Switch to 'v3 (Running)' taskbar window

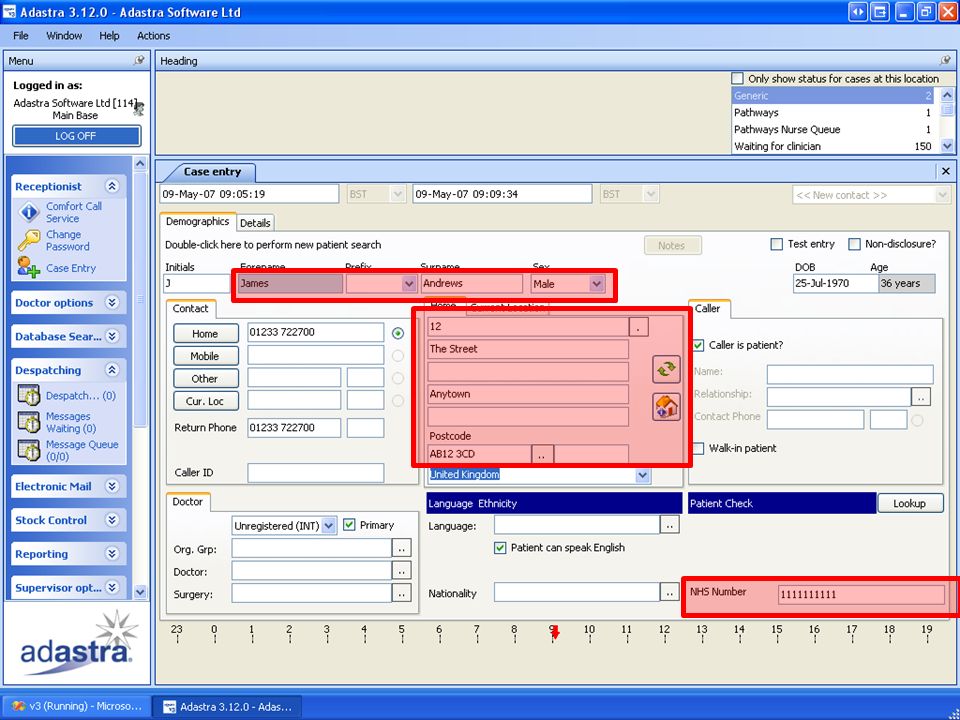click(x=77, y=707)
